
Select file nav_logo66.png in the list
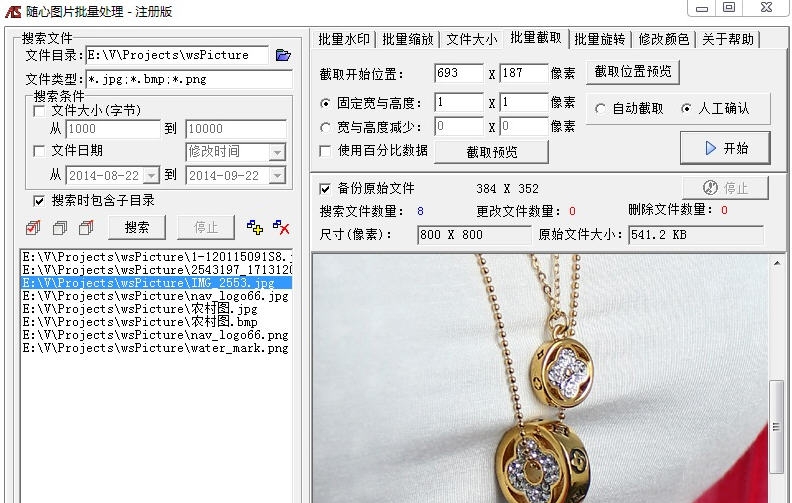[157, 335]
